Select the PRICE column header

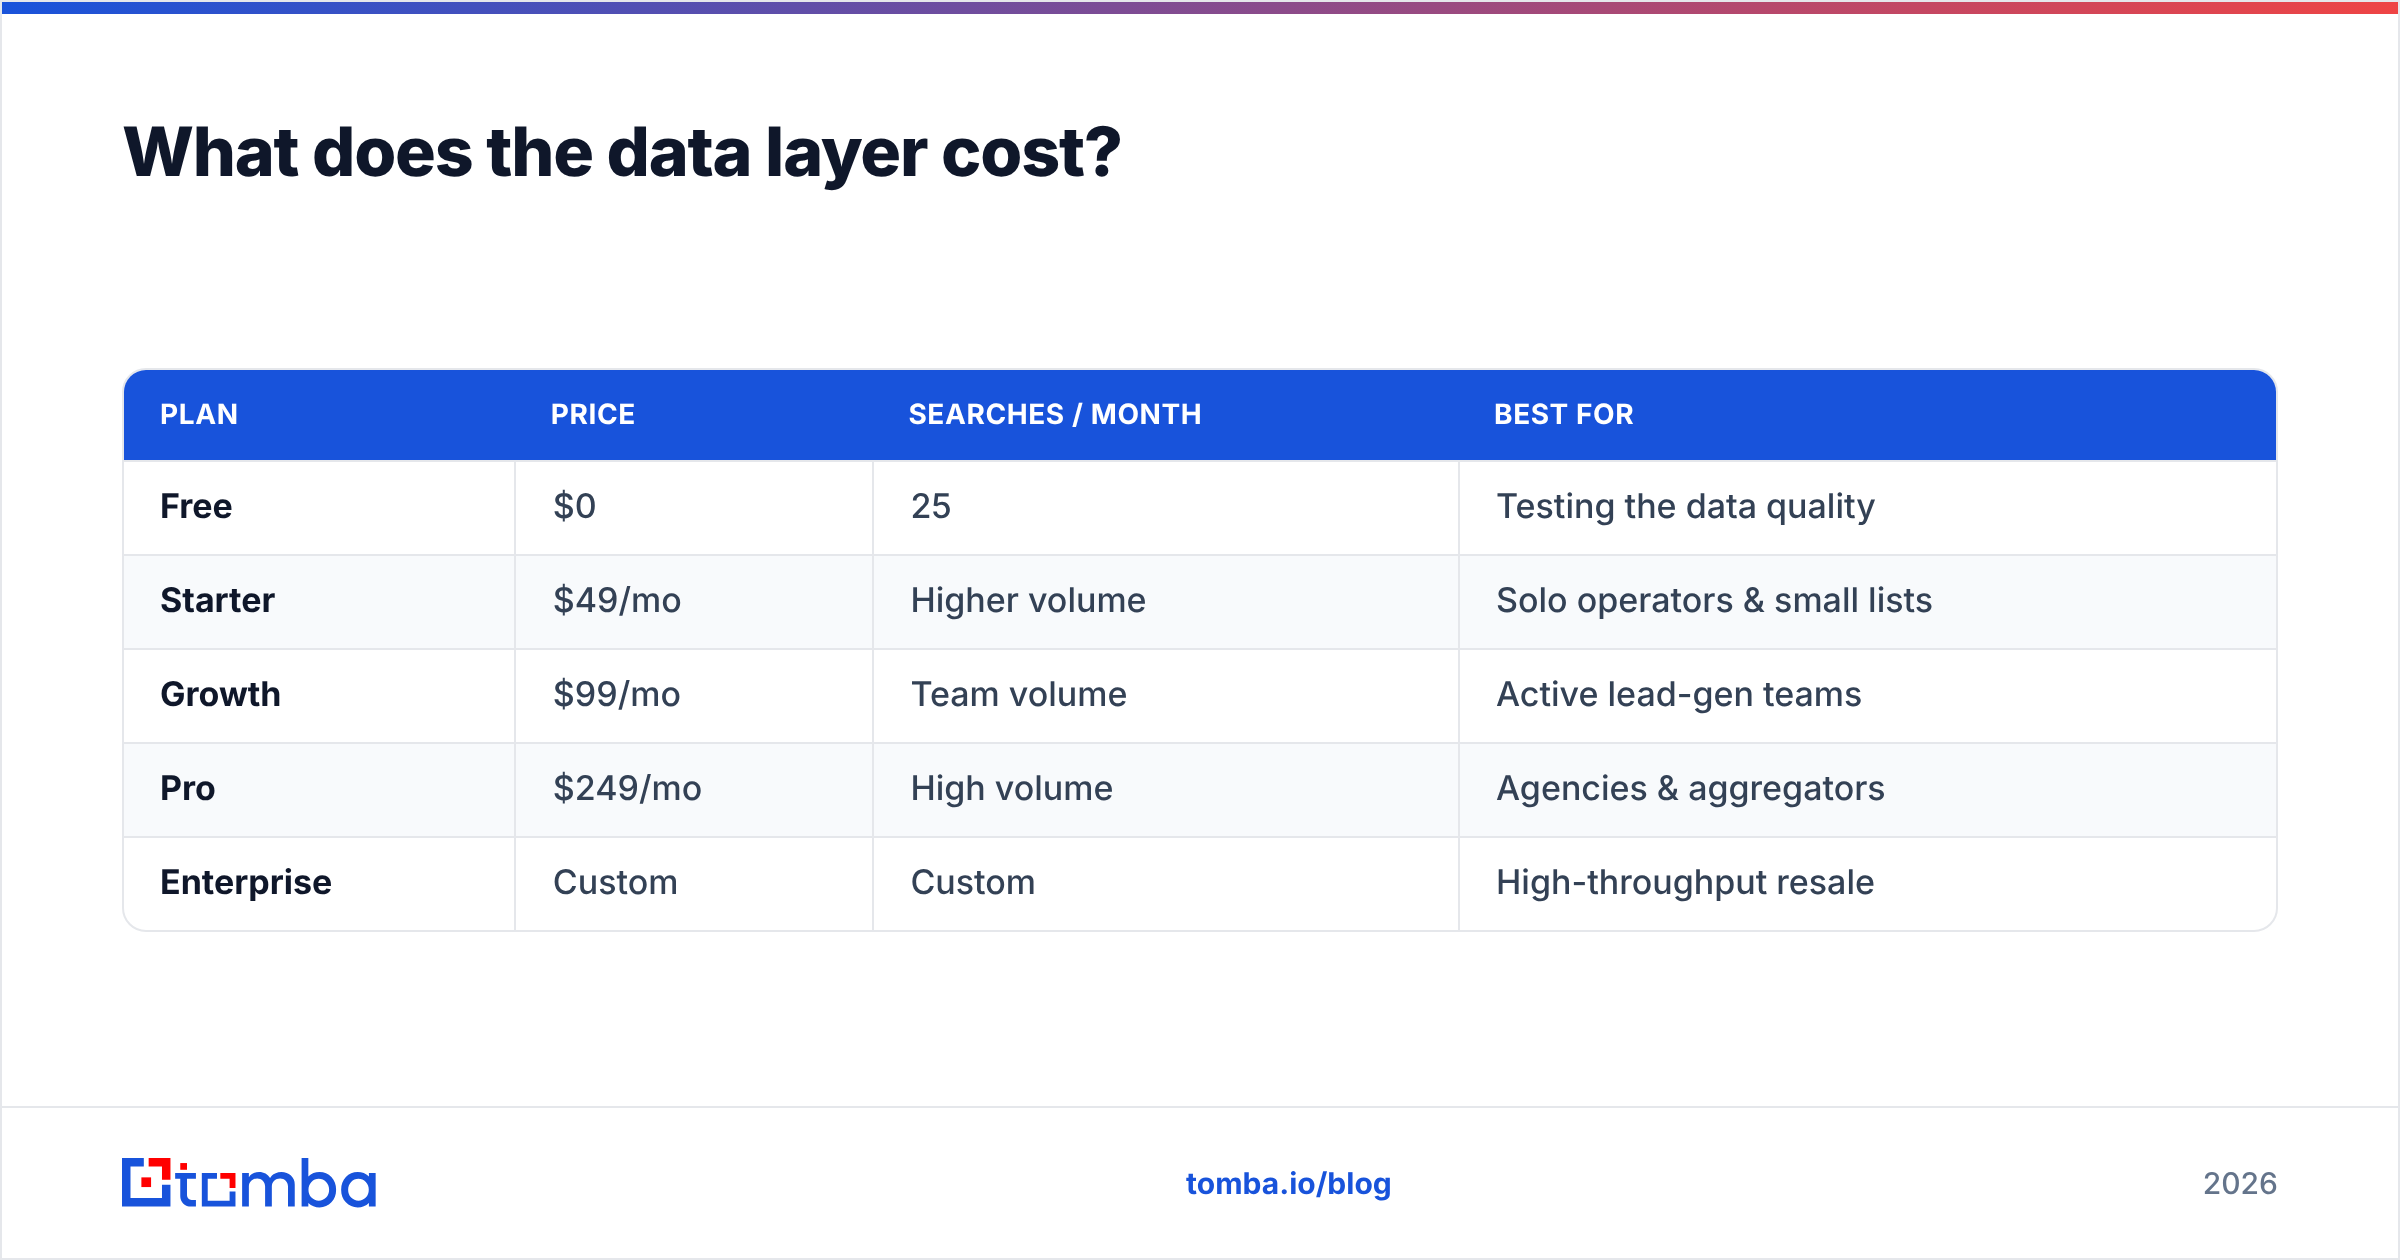[693, 414]
